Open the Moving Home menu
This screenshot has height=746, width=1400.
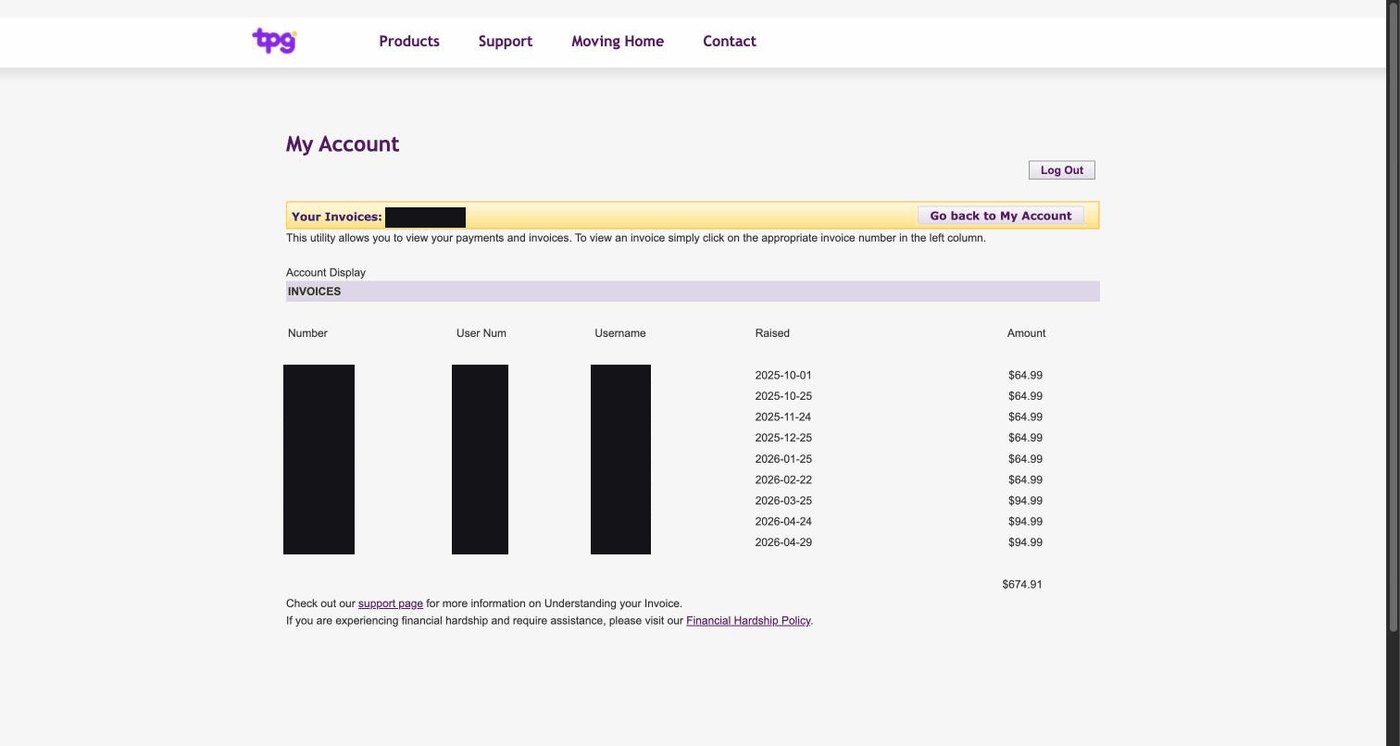(x=617, y=41)
